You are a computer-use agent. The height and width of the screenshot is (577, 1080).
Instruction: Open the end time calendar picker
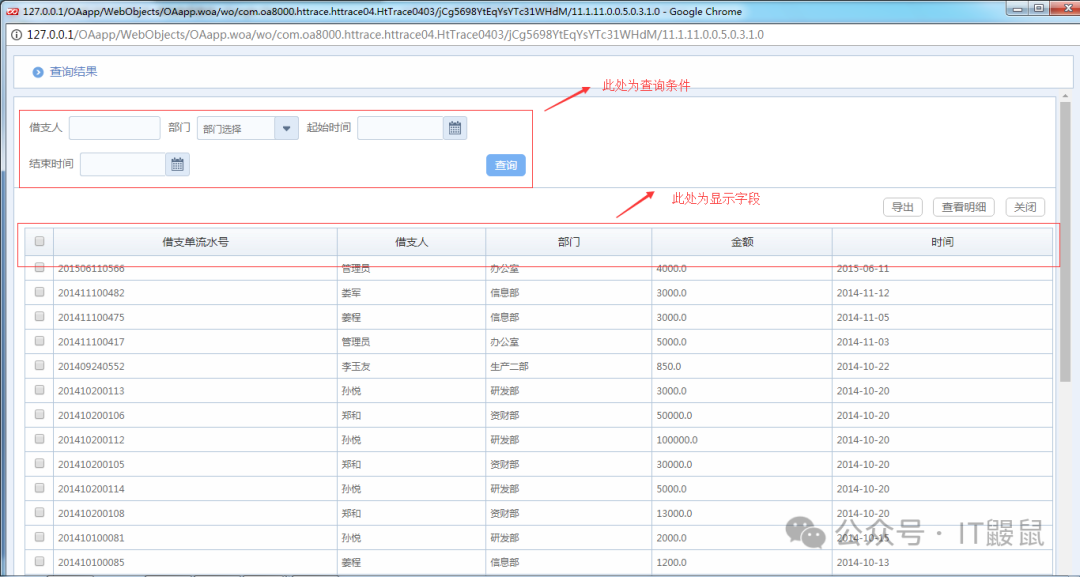tap(177, 165)
